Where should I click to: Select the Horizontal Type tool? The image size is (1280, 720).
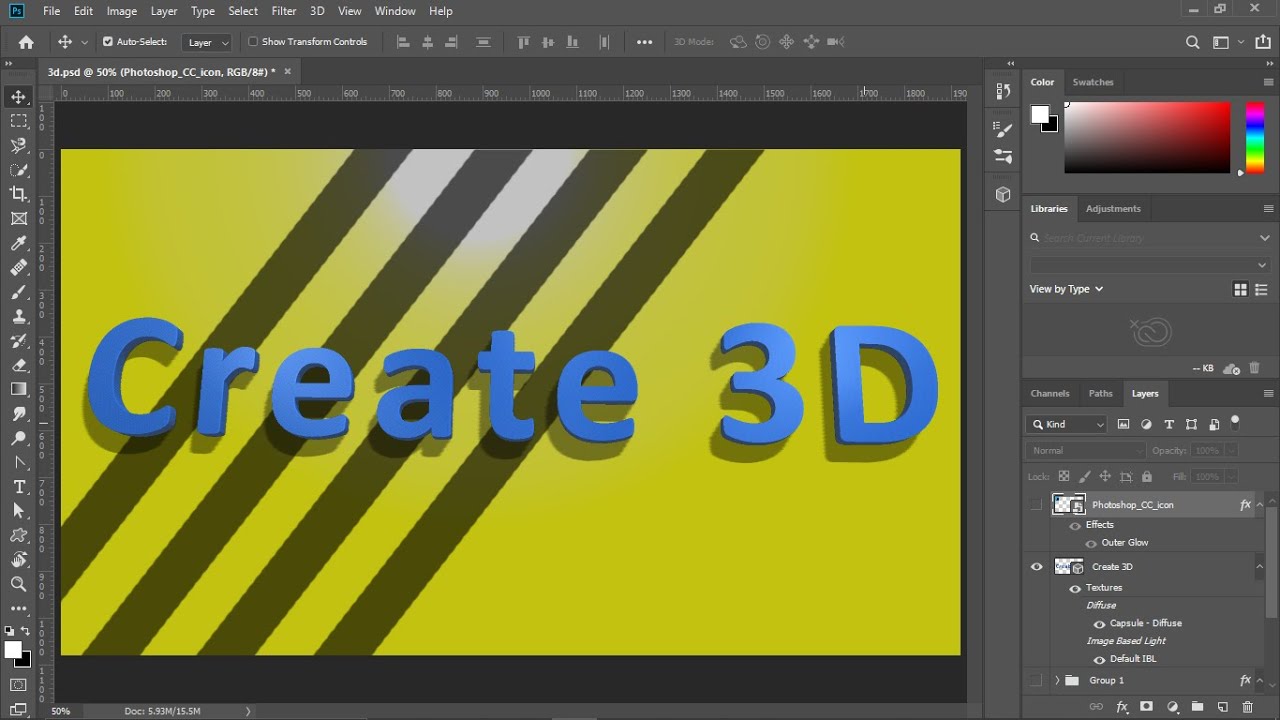(18, 487)
